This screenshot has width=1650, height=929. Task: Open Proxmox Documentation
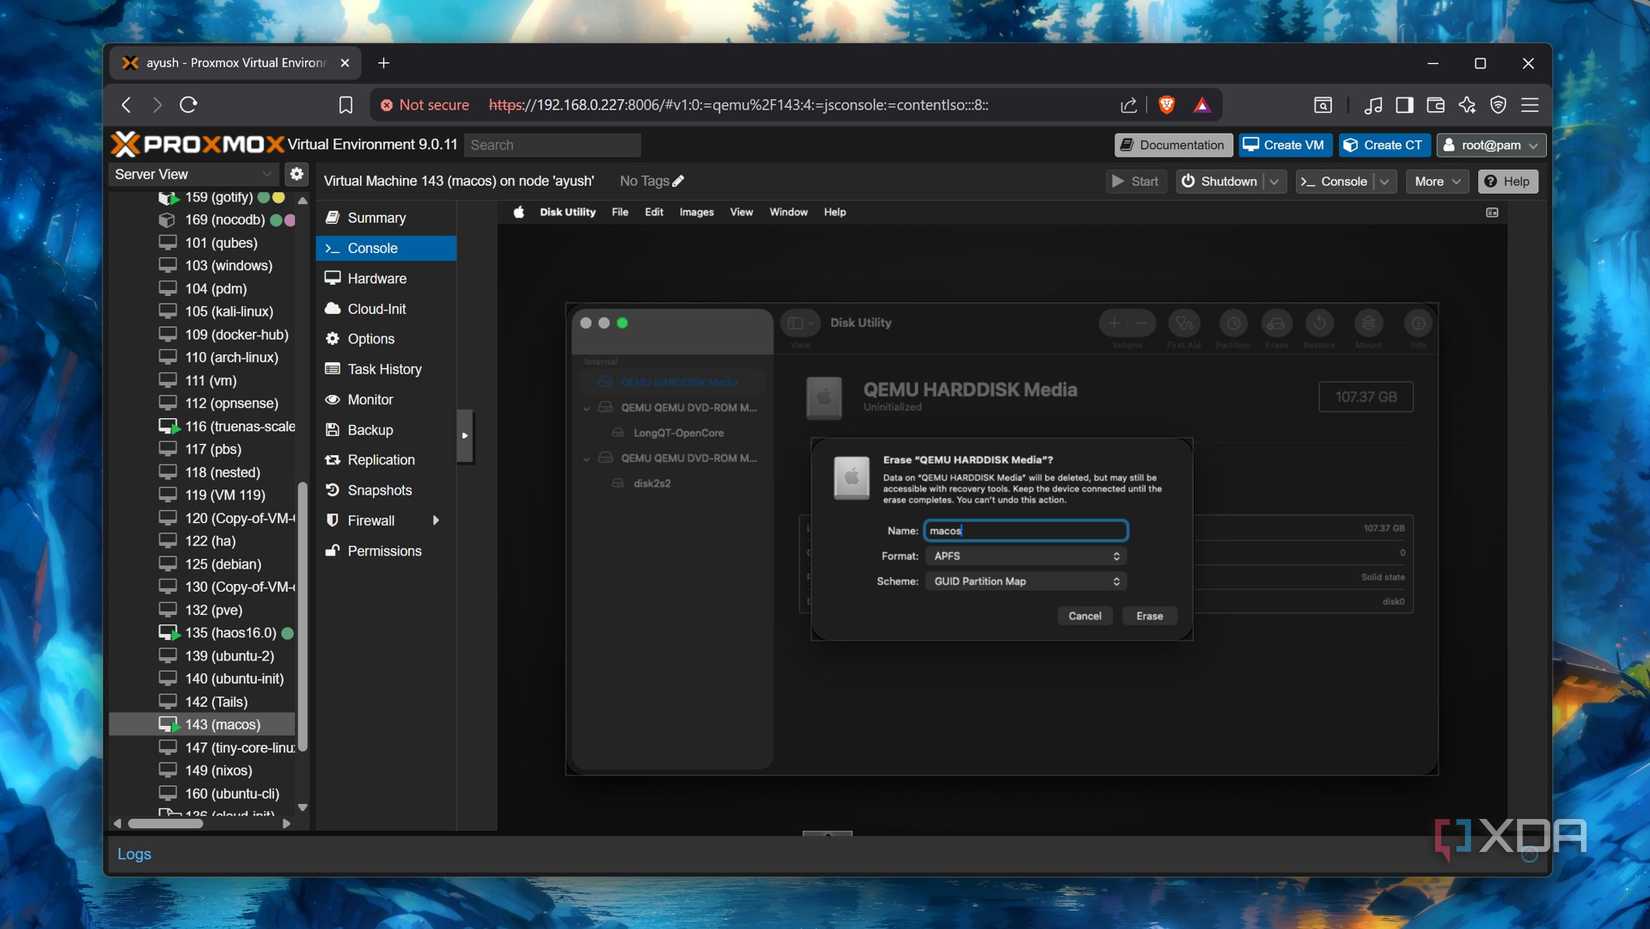click(x=1173, y=145)
